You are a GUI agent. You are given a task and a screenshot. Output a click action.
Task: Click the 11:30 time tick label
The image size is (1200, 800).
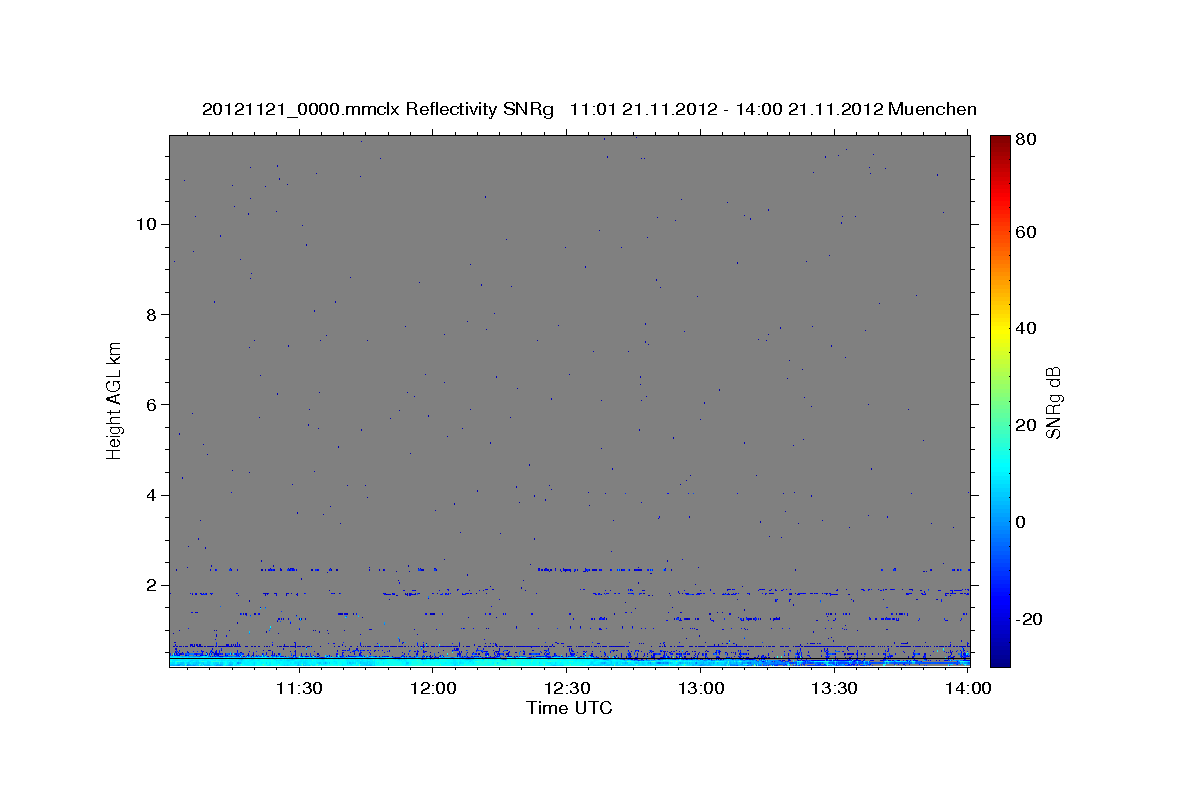(x=298, y=688)
